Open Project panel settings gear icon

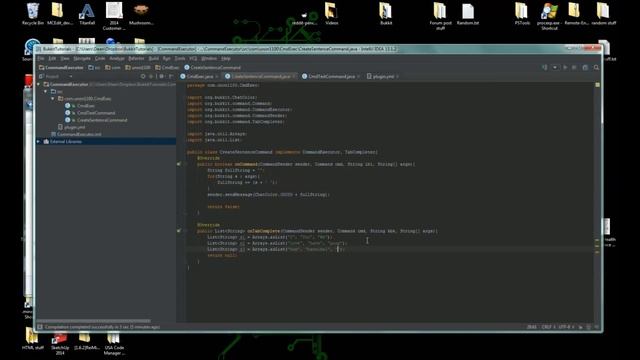coord(162,76)
